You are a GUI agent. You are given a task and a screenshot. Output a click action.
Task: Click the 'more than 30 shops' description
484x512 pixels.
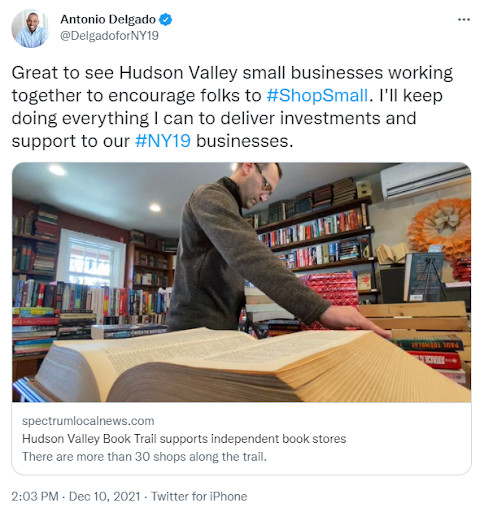144,456
